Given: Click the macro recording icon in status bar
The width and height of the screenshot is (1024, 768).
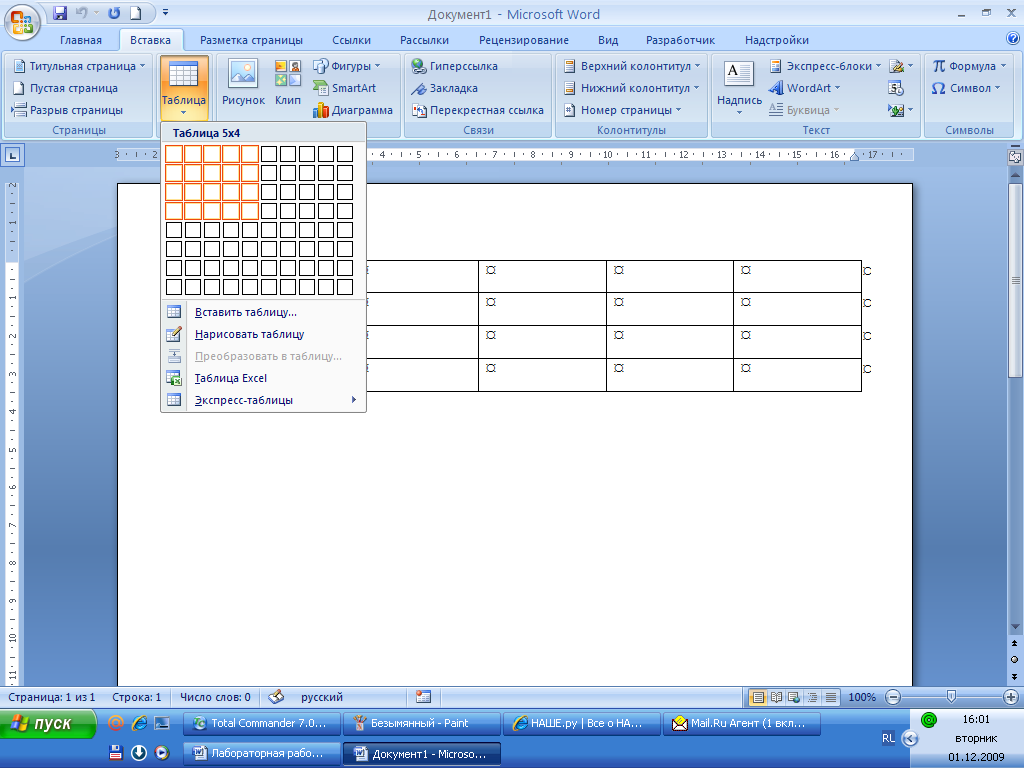Looking at the screenshot, I should [x=423, y=697].
